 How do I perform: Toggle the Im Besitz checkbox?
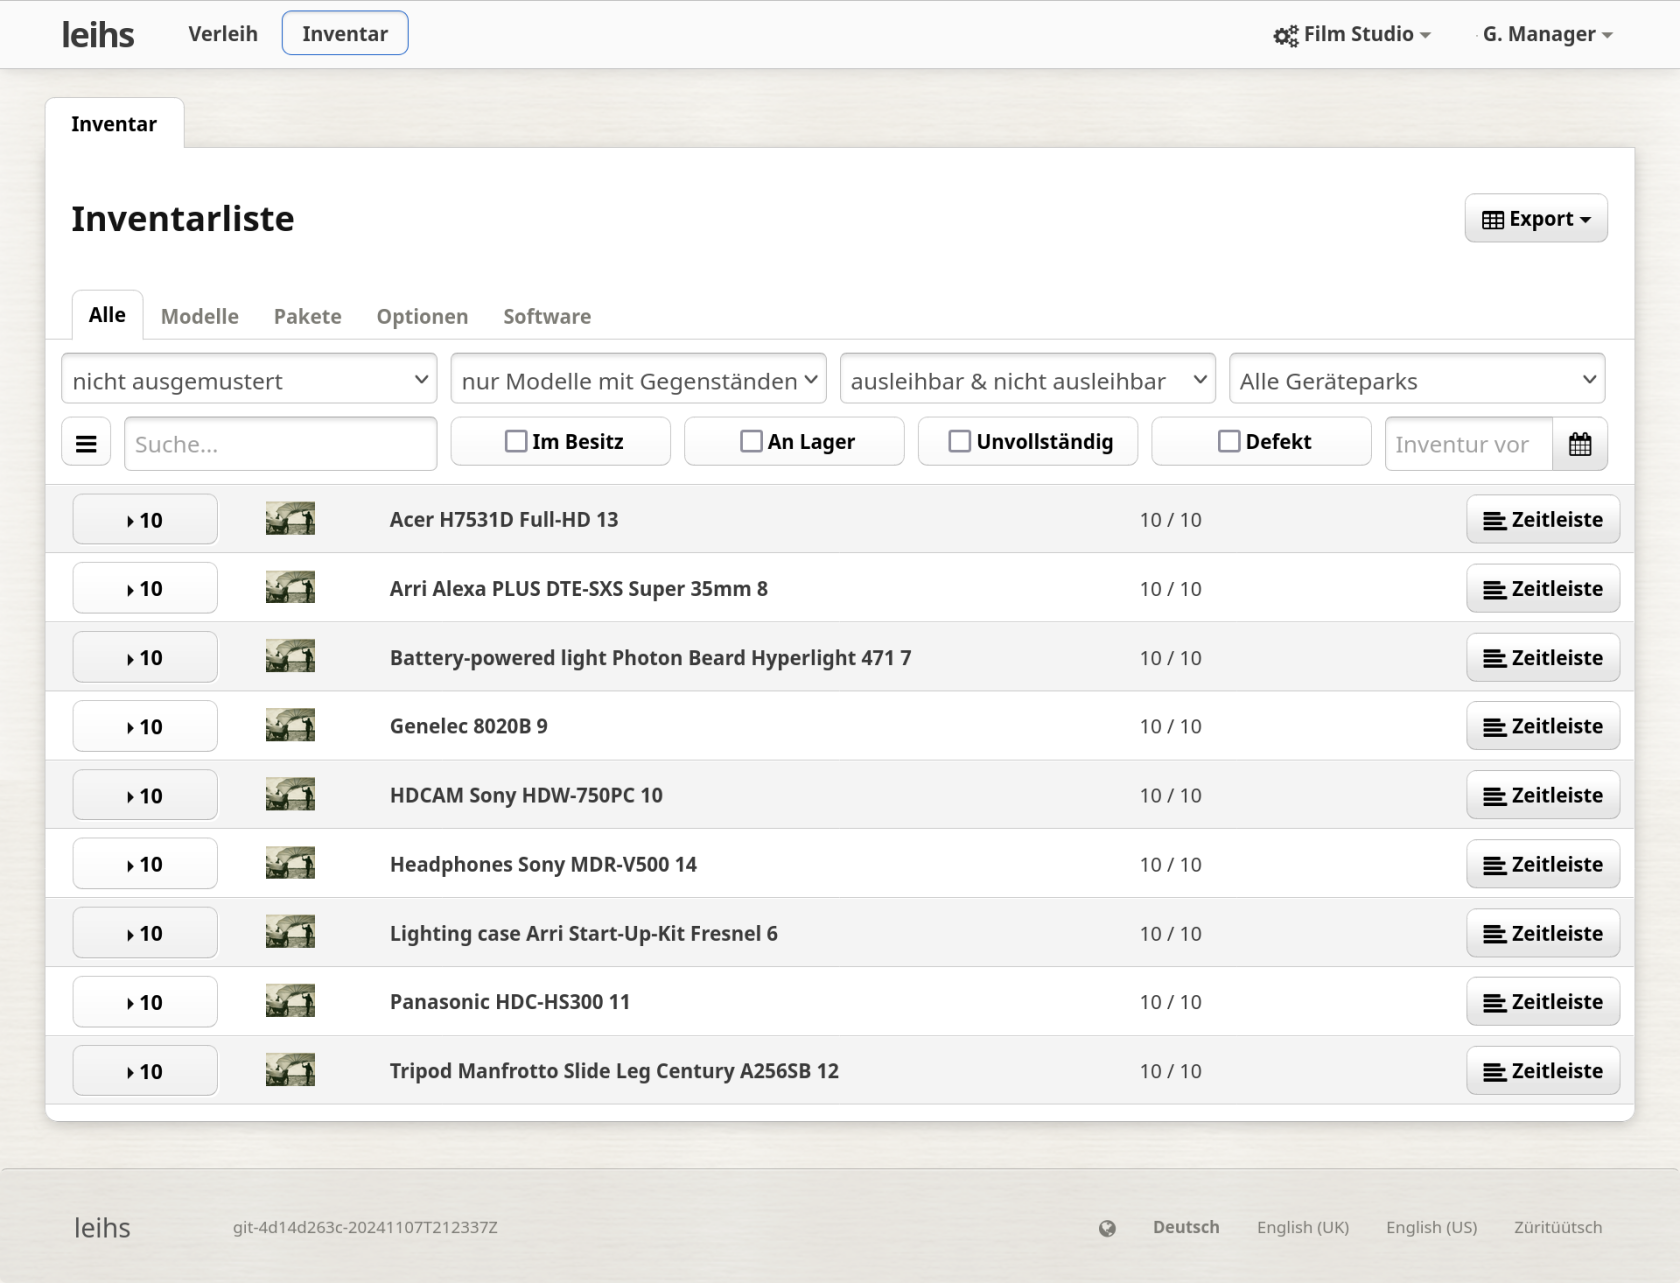pyautogui.click(x=516, y=441)
